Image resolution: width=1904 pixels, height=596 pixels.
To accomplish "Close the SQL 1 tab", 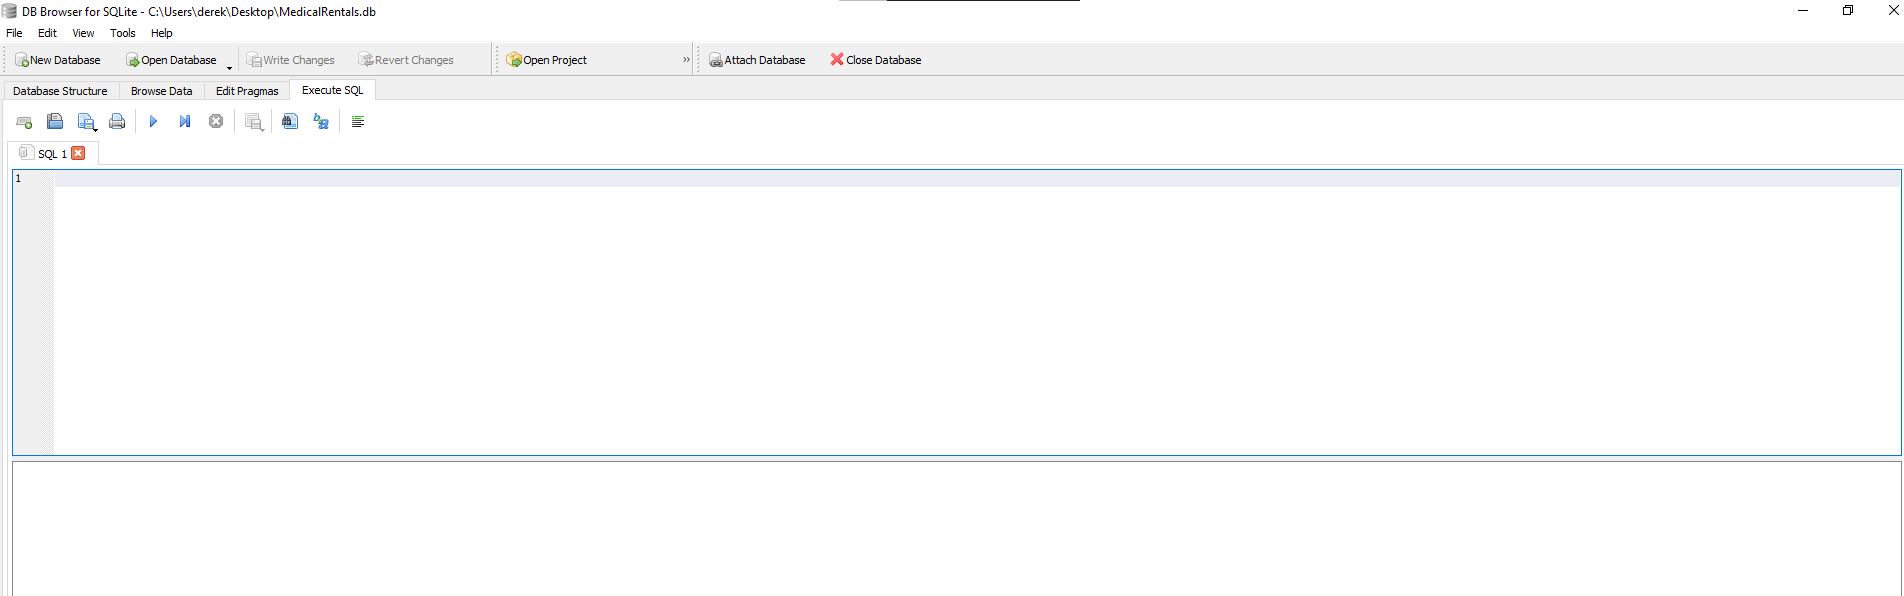I will (x=78, y=153).
